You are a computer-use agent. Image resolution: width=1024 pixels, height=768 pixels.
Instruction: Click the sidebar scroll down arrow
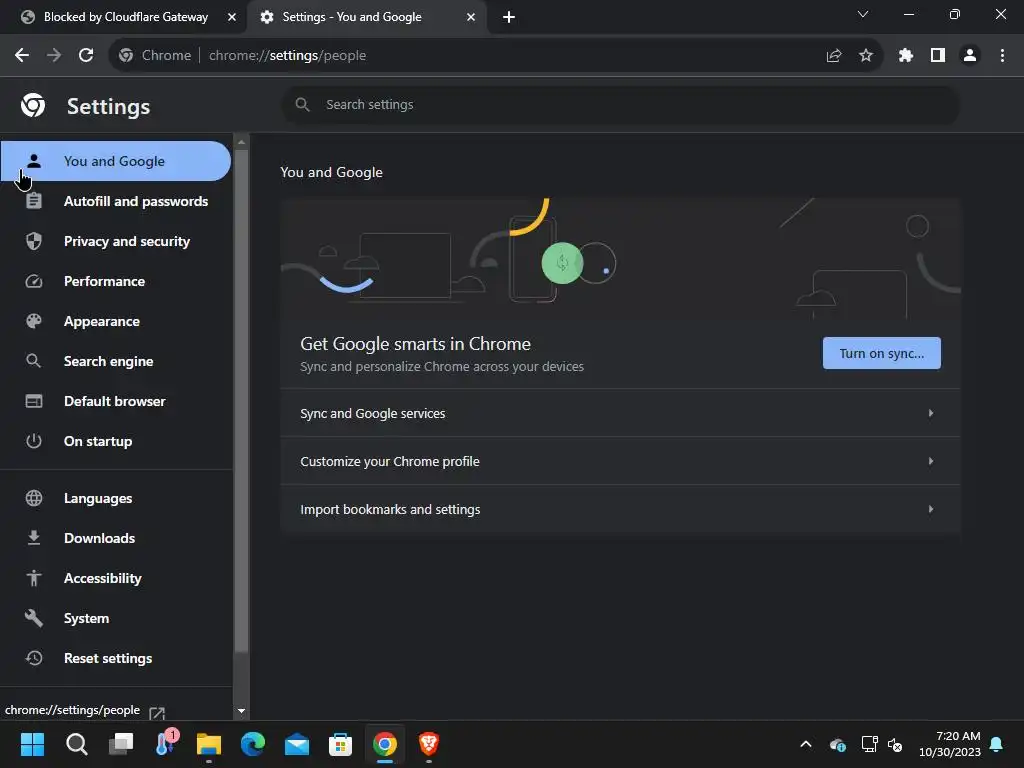coord(241,711)
